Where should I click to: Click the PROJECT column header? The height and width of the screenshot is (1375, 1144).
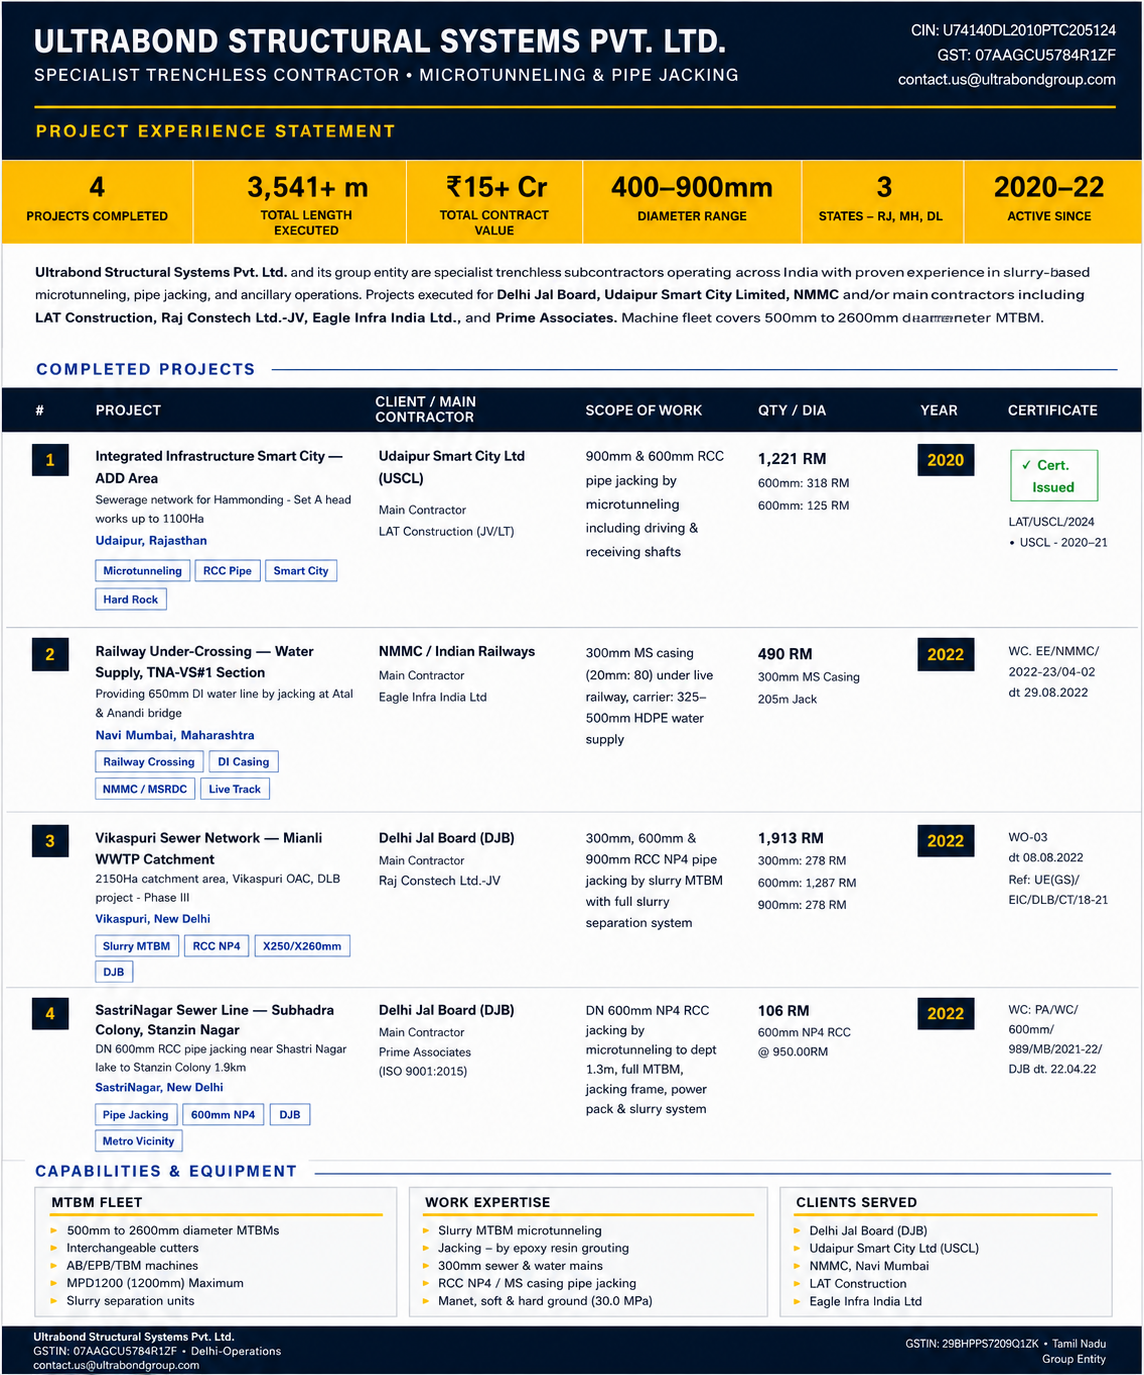click(x=128, y=410)
